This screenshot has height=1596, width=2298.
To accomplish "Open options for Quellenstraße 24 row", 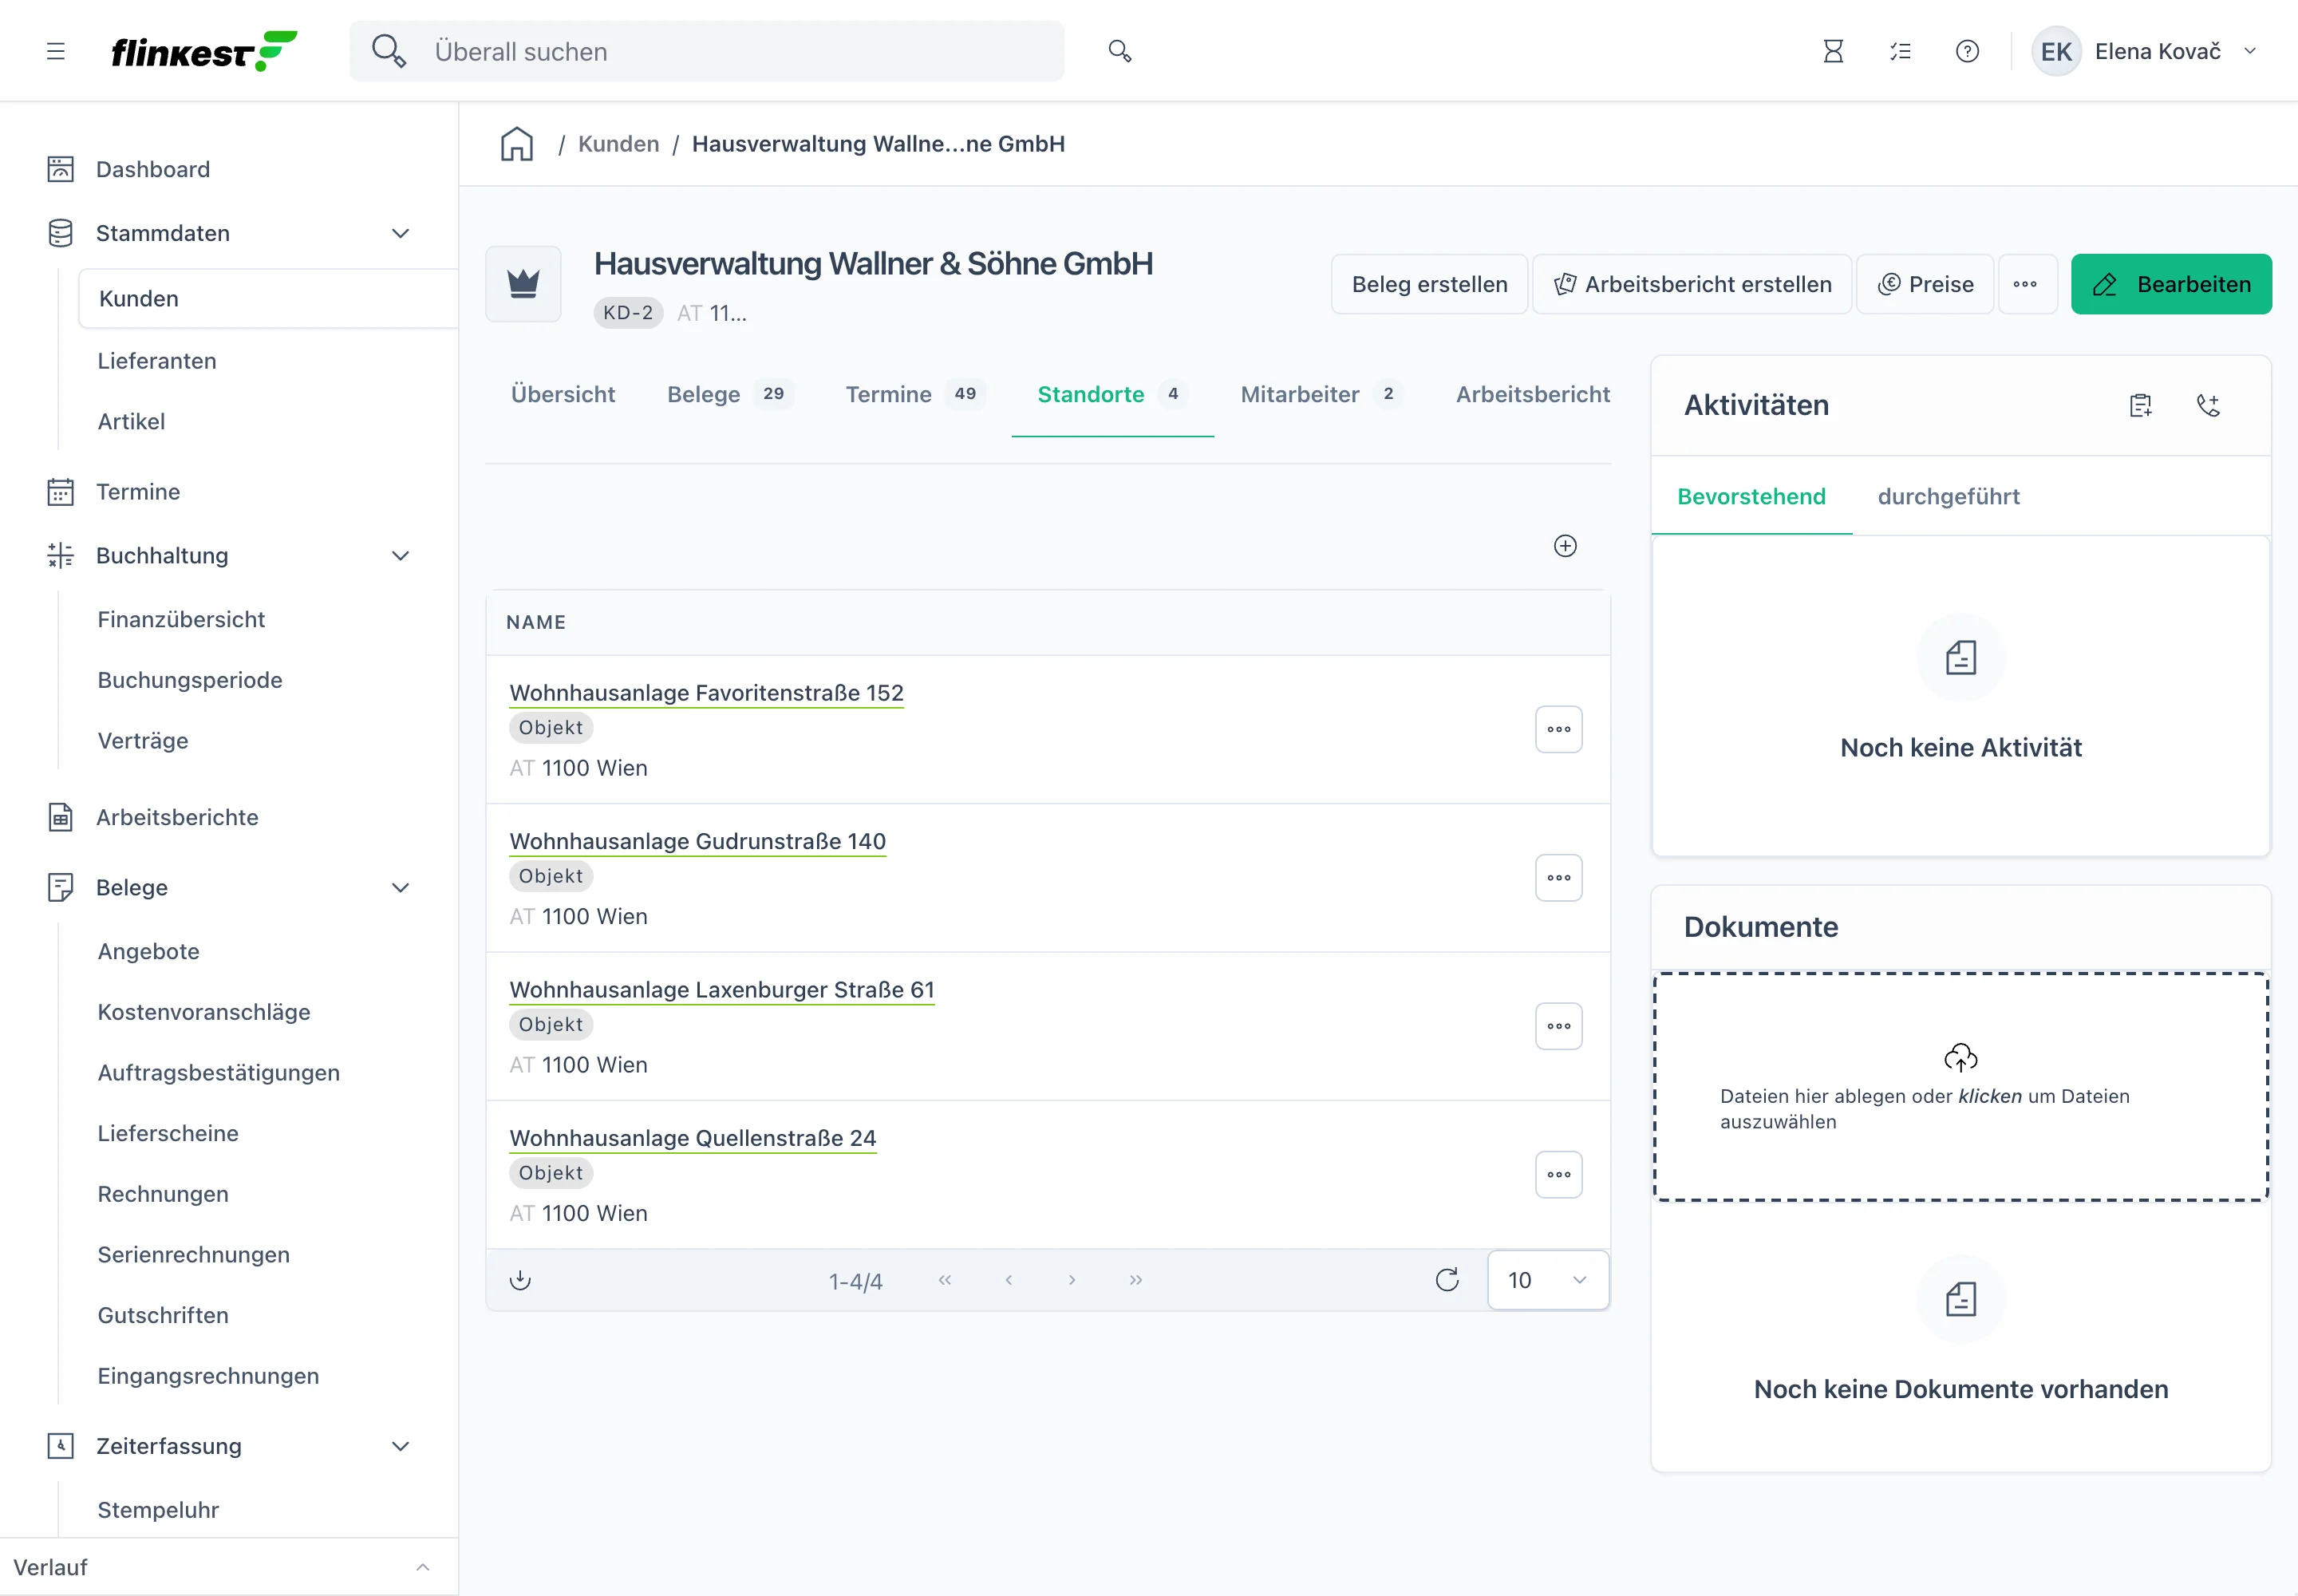I will (1558, 1175).
